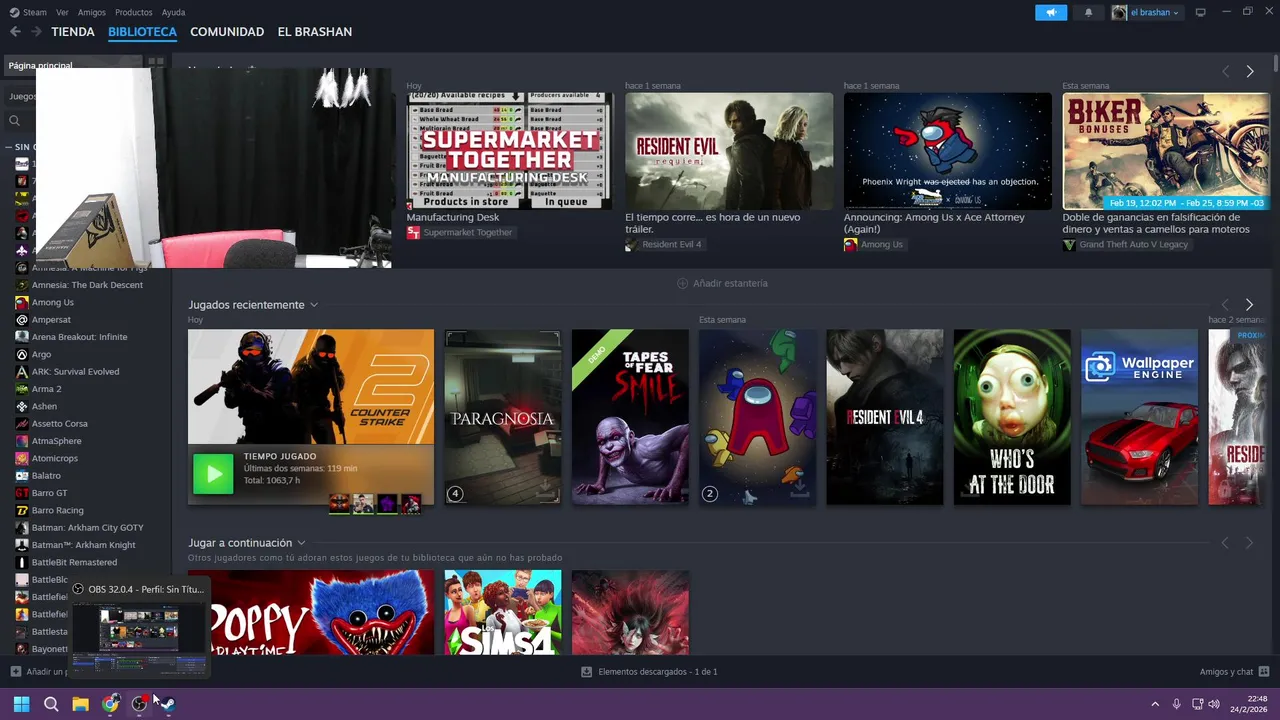Open Resident Evil 4 news publisher link
Image resolution: width=1280 pixels, height=720 pixels.
(x=664, y=244)
